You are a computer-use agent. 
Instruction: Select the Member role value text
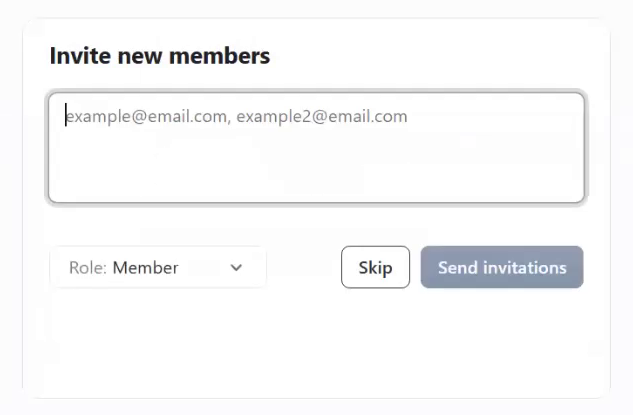tap(145, 268)
